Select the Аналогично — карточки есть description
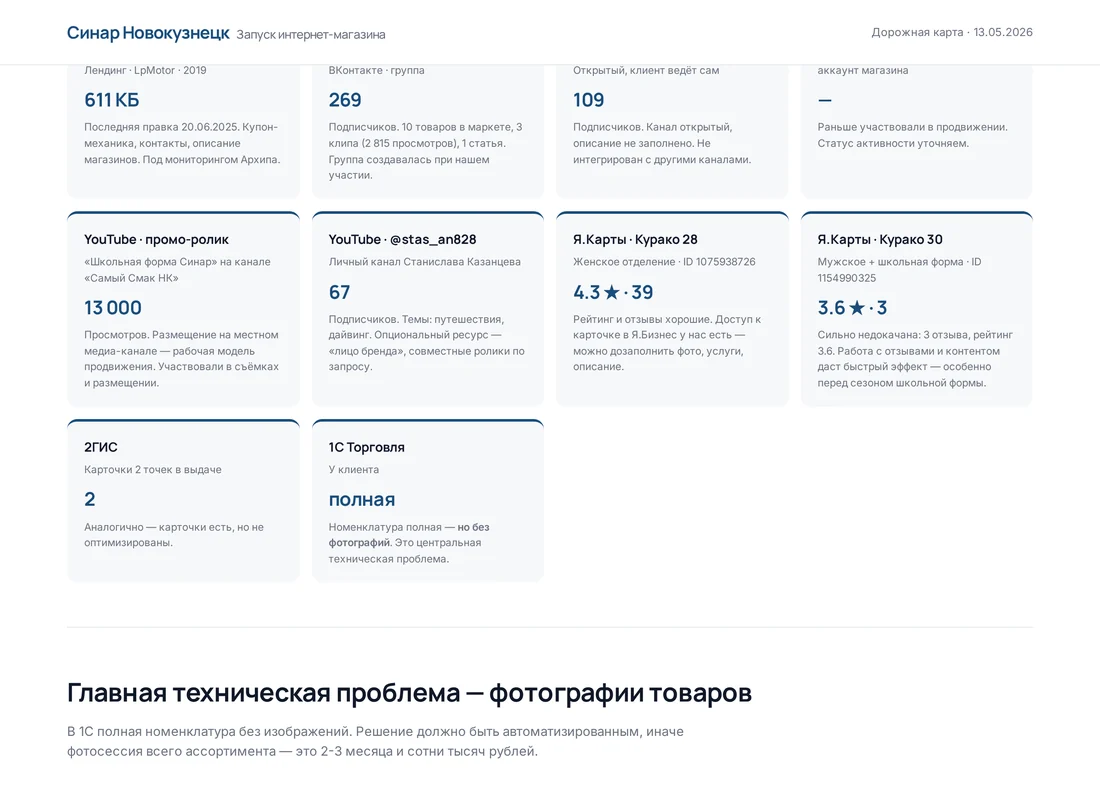This screenshot has height=790, width=1100. pyautogui.click(x=174, y=535)
